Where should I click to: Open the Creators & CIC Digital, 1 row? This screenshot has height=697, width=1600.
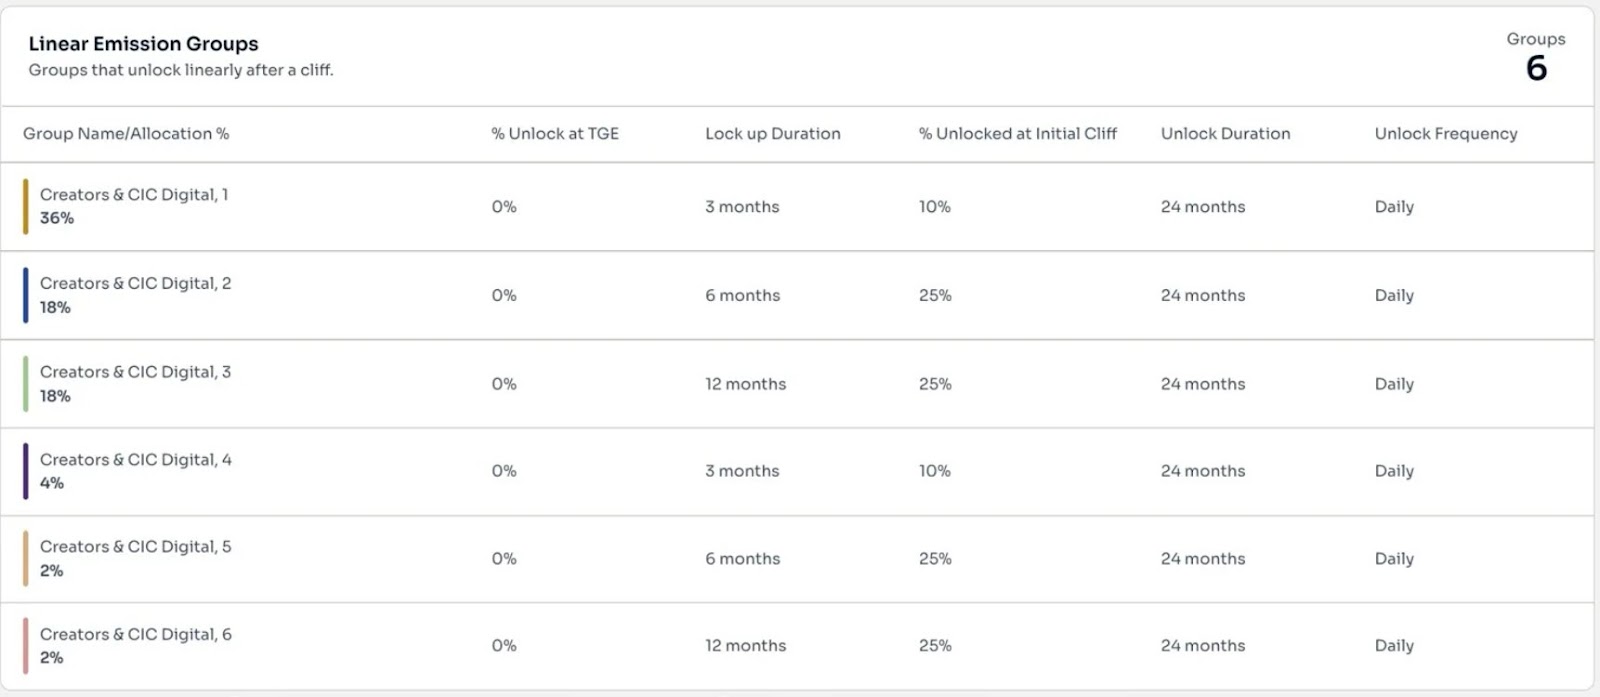[x=134, y=195]
